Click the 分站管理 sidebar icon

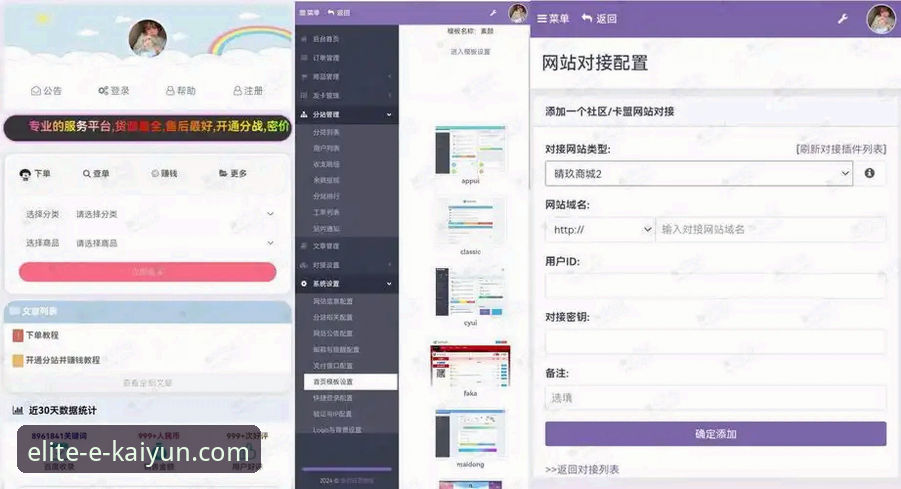304,114
